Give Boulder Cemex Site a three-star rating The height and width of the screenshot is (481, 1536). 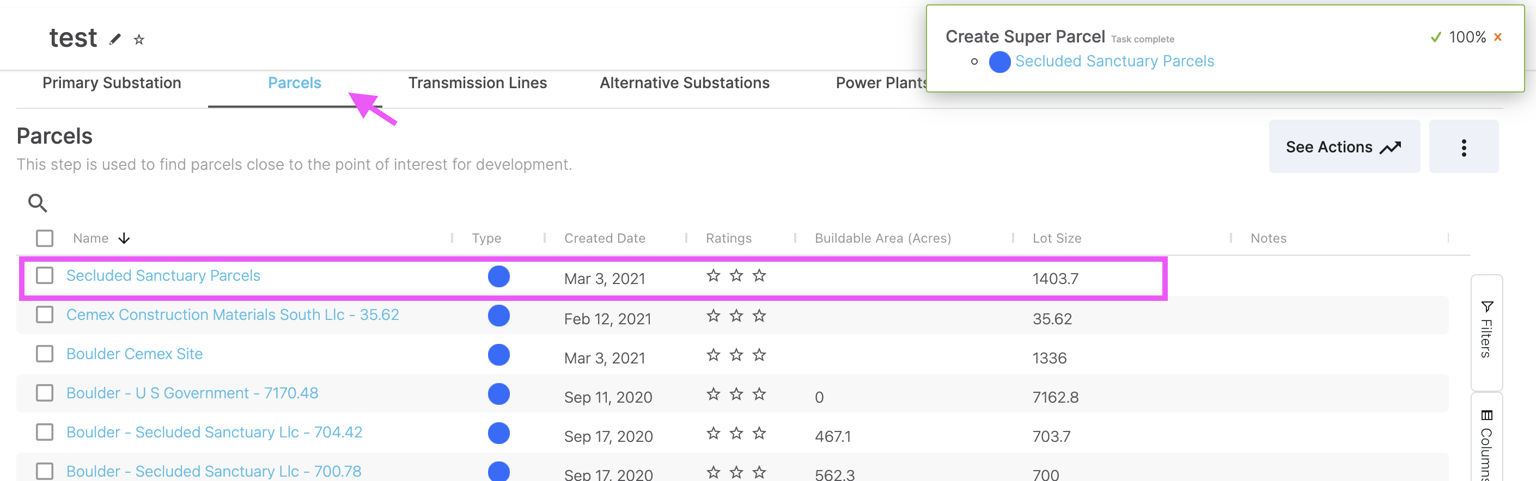(759, 355)
